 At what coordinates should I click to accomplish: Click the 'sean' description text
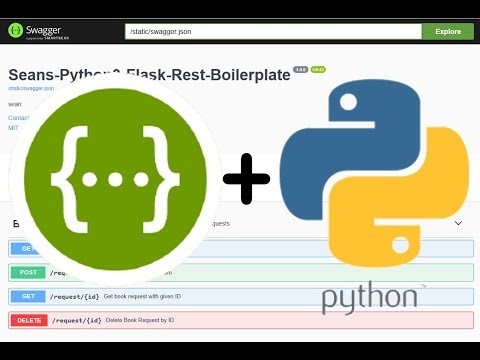[15, 104]
